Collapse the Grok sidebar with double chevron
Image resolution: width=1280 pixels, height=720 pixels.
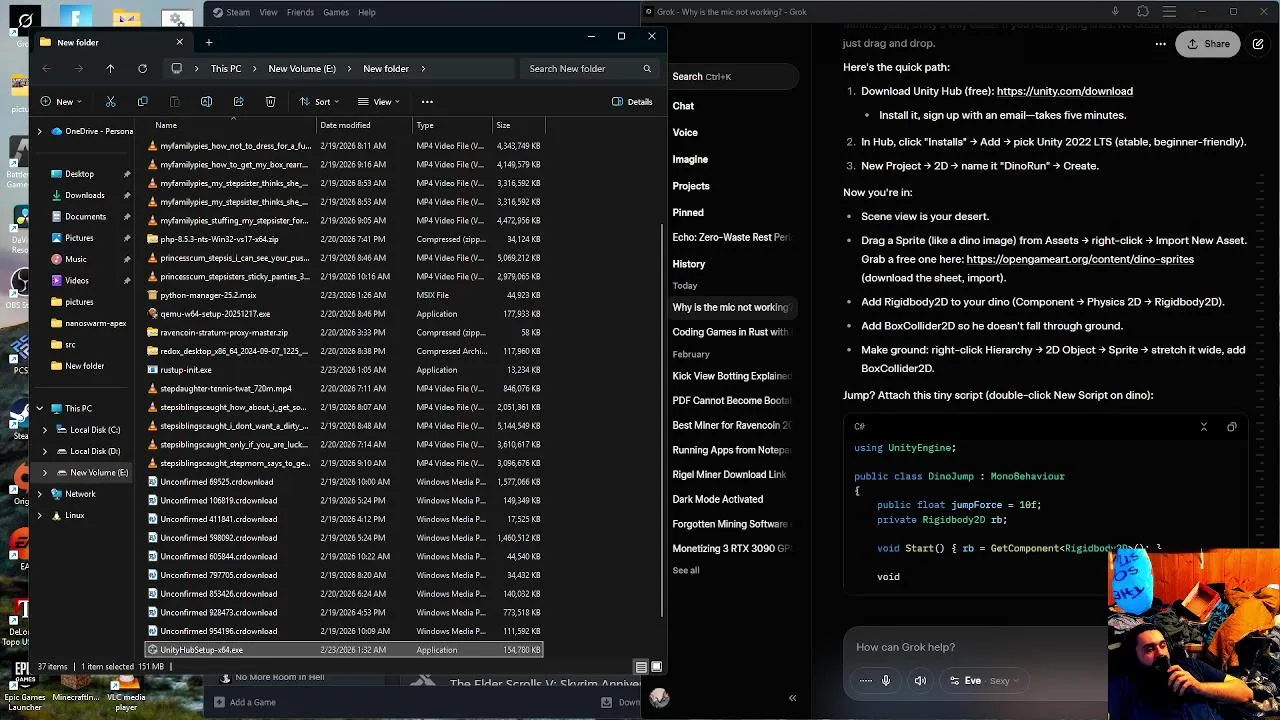pos(792,698)
